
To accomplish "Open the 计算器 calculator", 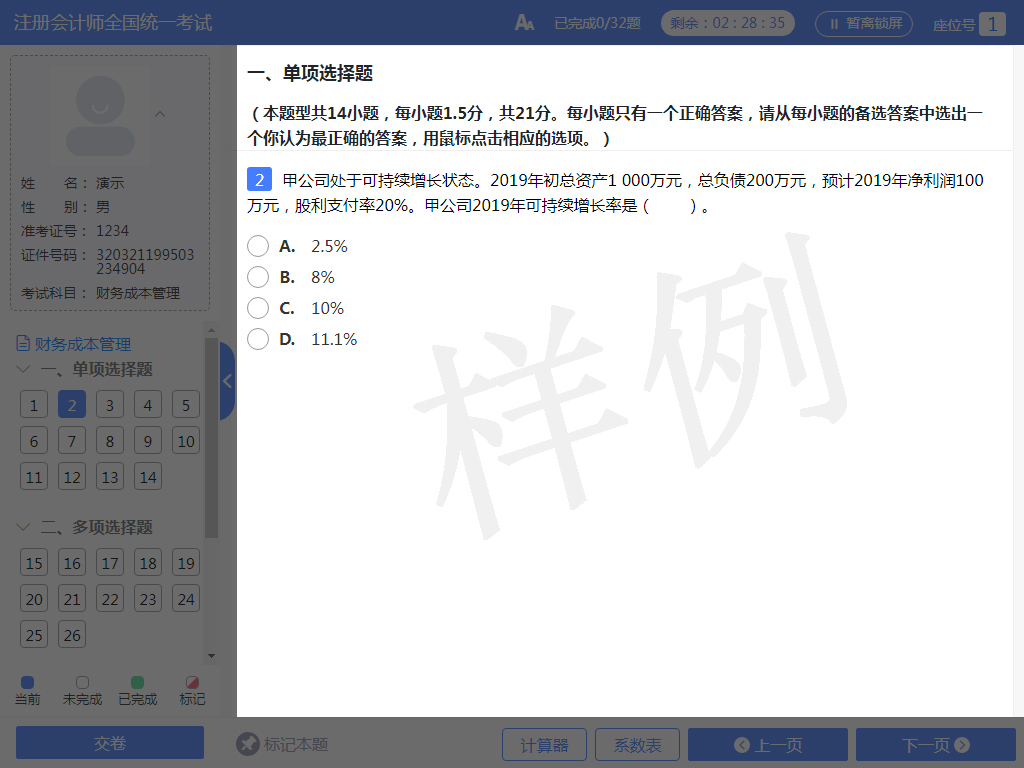I will [x=544, y=745].
